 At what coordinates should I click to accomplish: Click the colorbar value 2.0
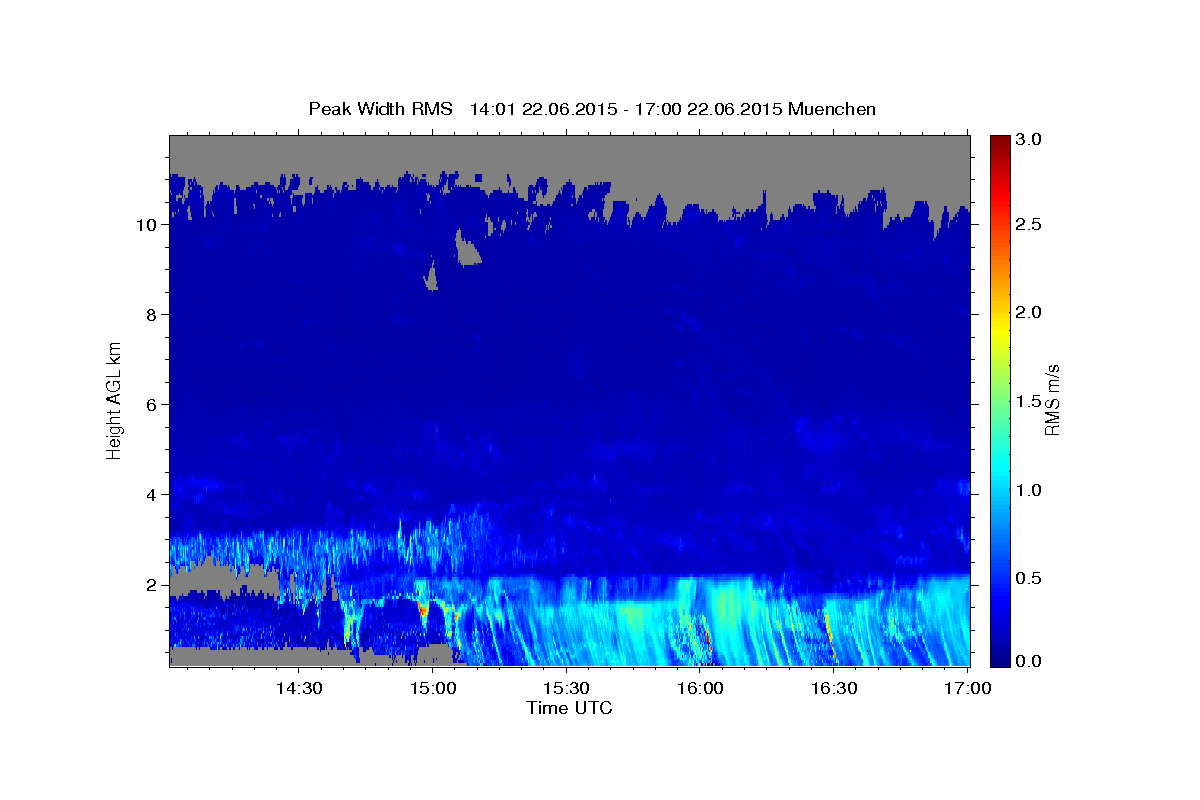tap(1031, 313)
